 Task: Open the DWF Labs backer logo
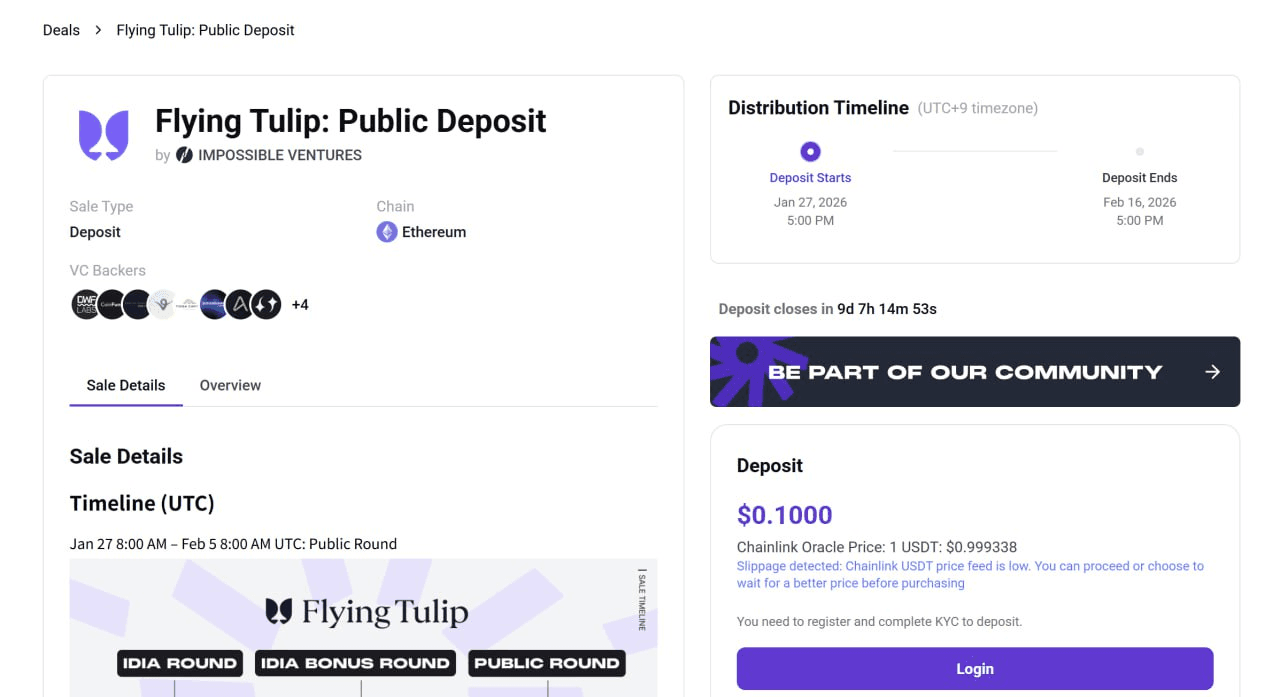86,304
